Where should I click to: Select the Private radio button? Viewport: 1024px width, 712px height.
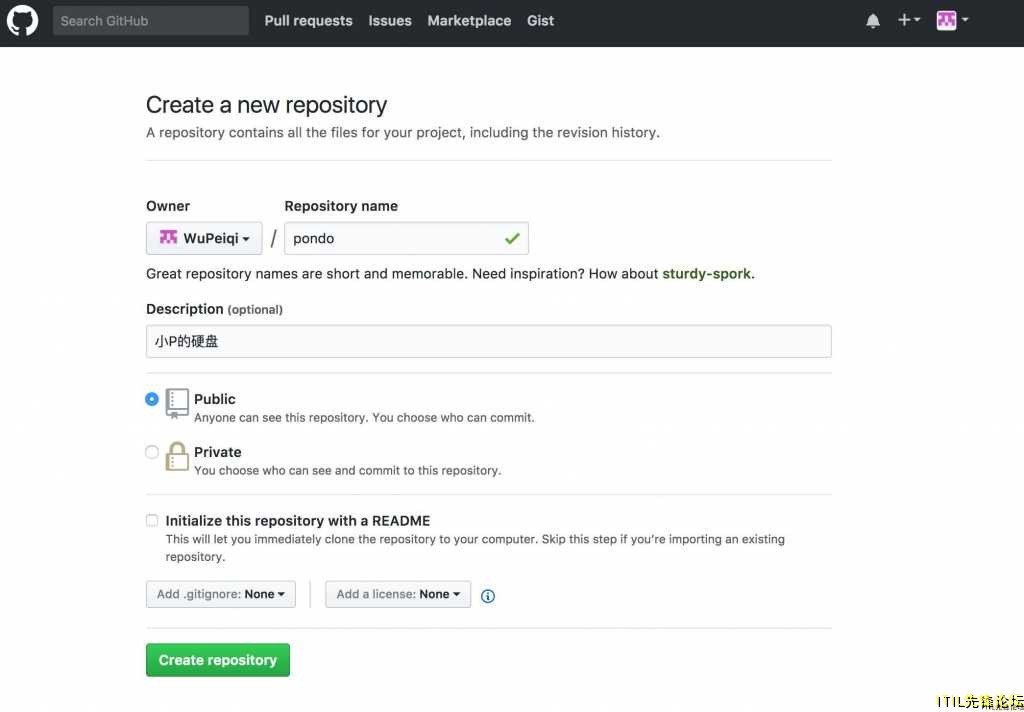pos(152,452)
